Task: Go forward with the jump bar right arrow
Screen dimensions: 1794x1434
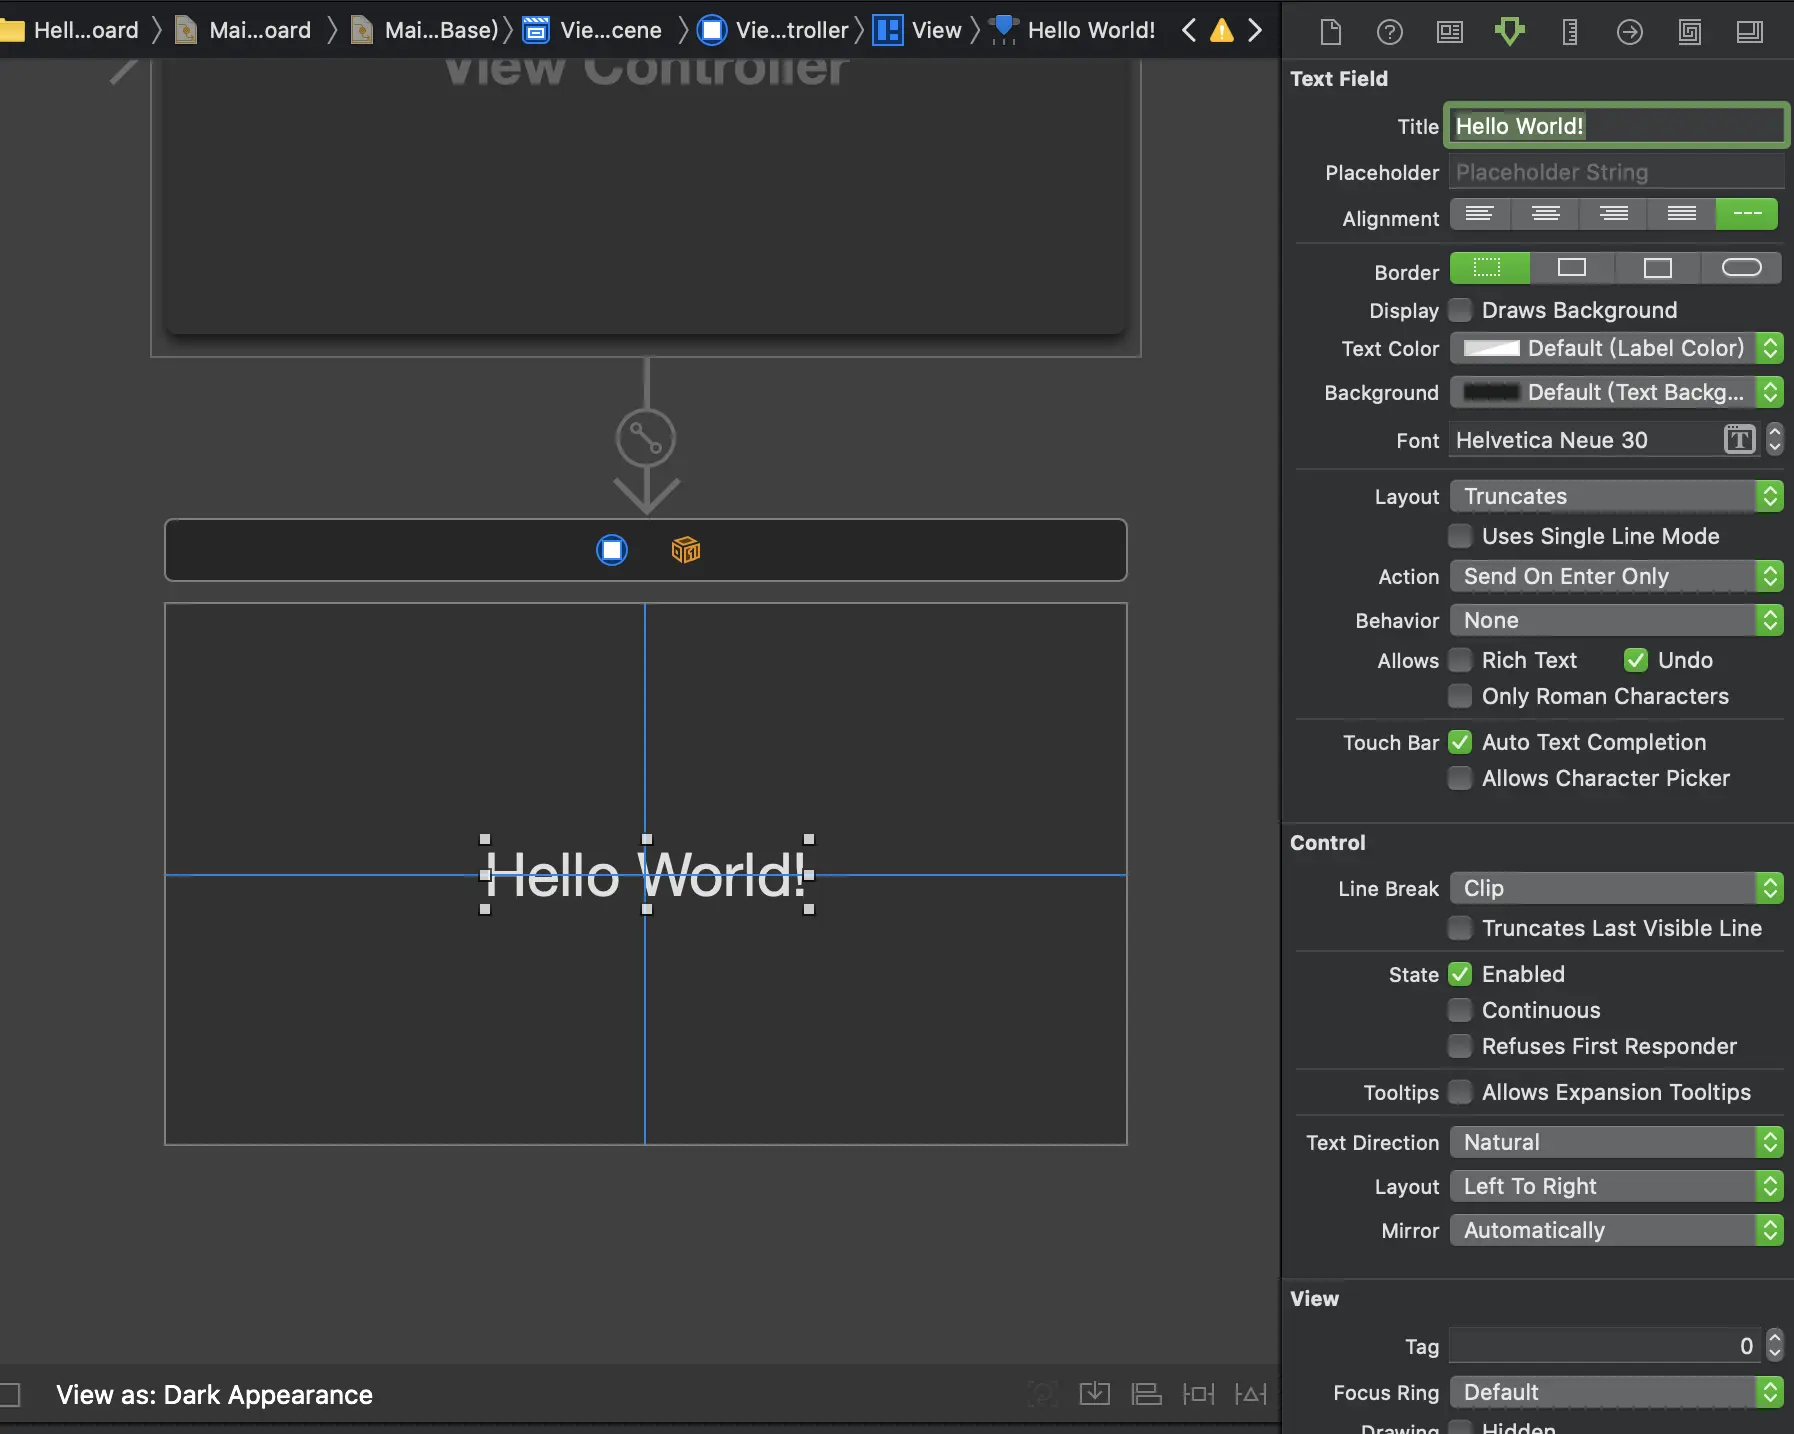Action: tap(1255, 30)
